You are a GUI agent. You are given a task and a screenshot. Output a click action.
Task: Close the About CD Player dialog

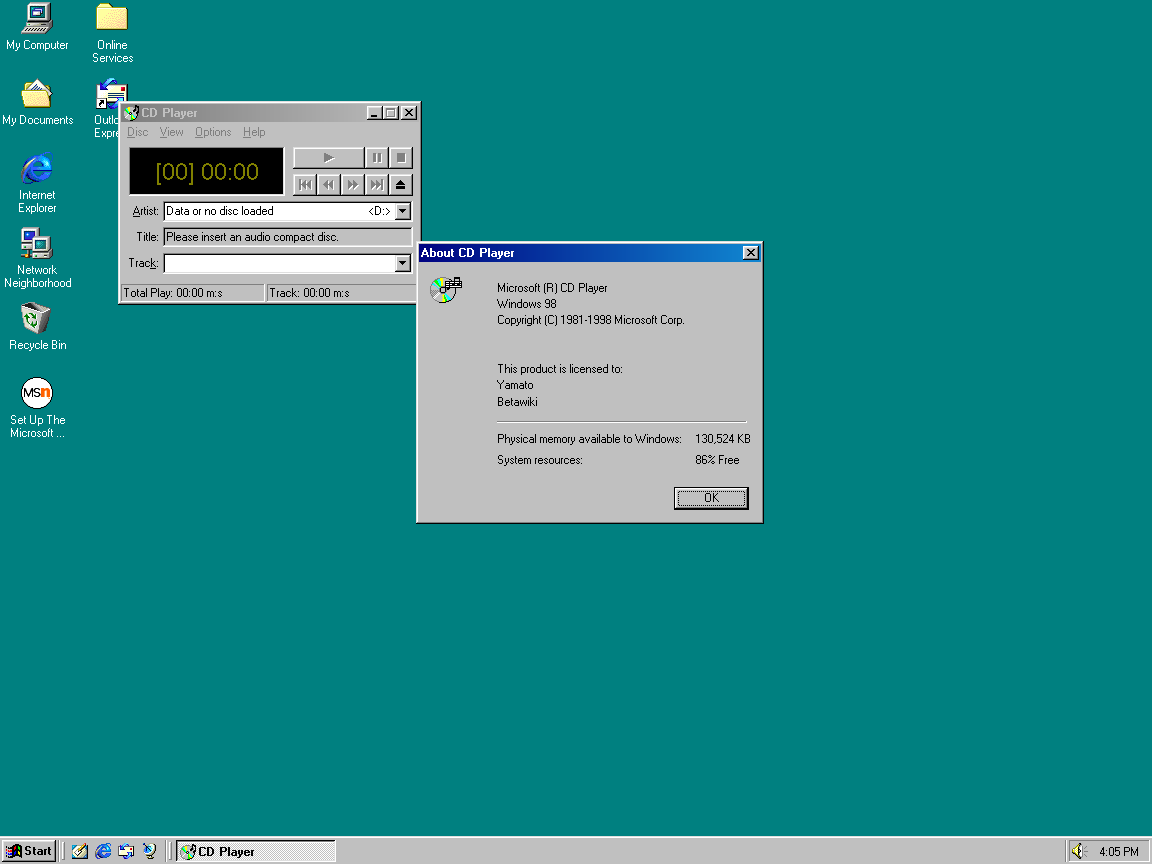(x=751, y=253)
